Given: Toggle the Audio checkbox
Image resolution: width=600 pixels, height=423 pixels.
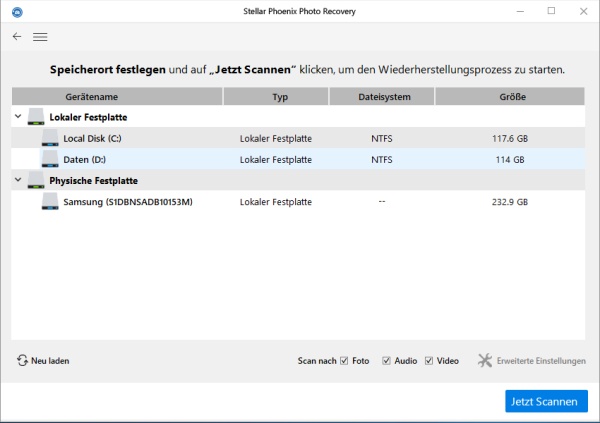Looking at the screenshot, I should [386, 361].
